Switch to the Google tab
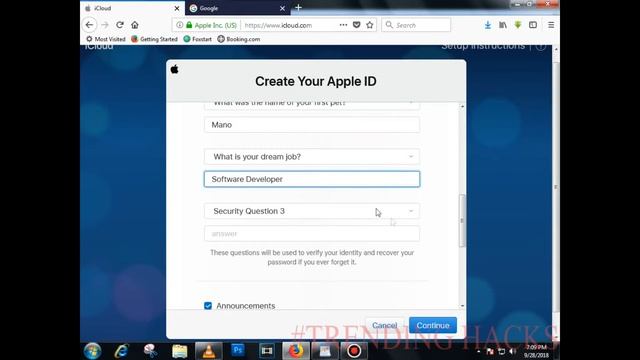Image resolution: width=640 pixels, height=360 pixels. click(x=238, y=8)
